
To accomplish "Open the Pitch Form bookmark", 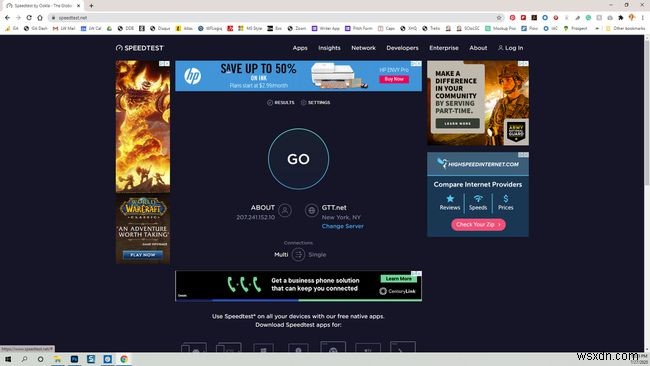I will coord(359,28).
